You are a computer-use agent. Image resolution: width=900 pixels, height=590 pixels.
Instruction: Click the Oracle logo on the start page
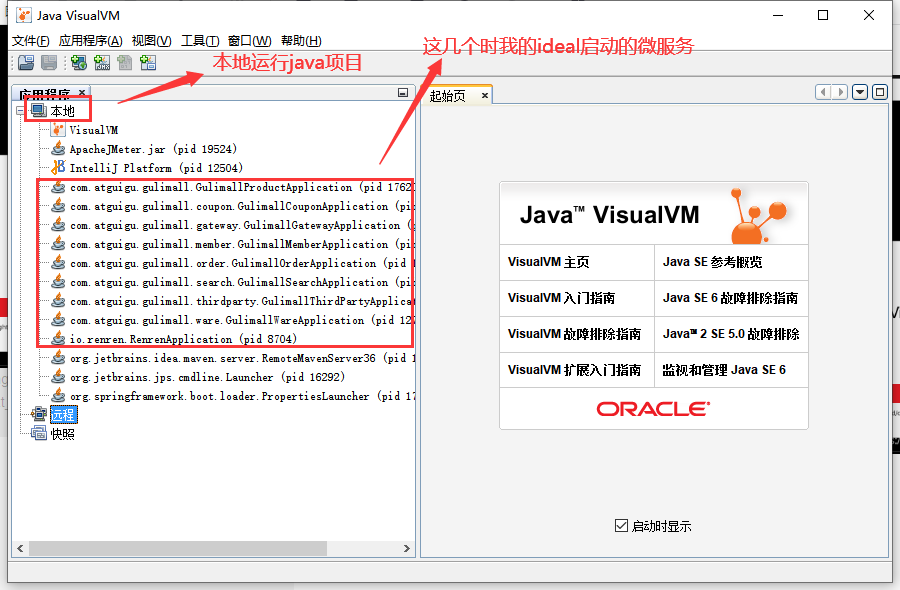coord(652,408)
